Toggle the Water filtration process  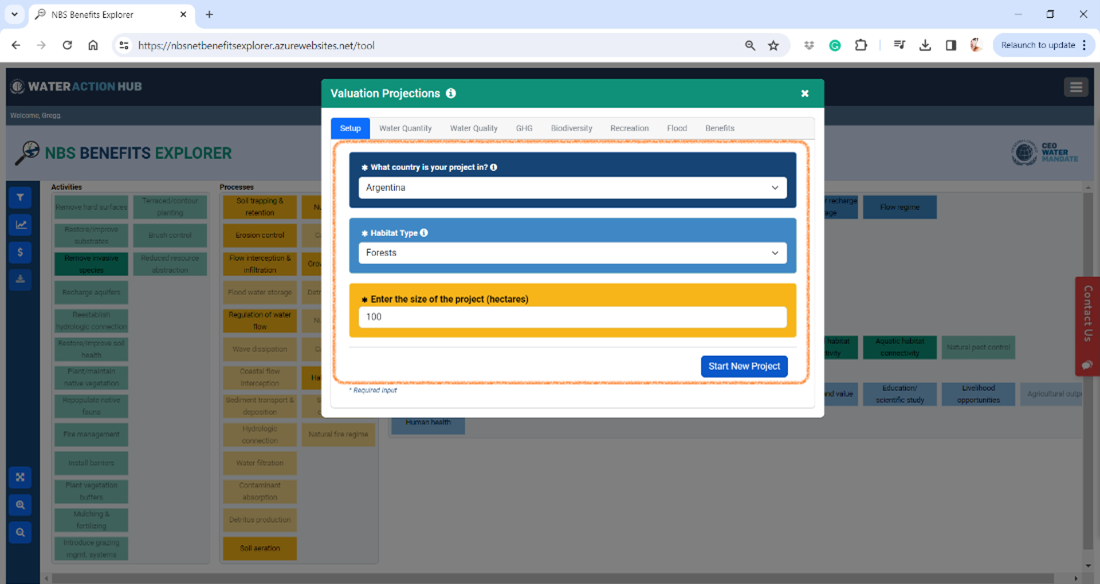point(260,463)
